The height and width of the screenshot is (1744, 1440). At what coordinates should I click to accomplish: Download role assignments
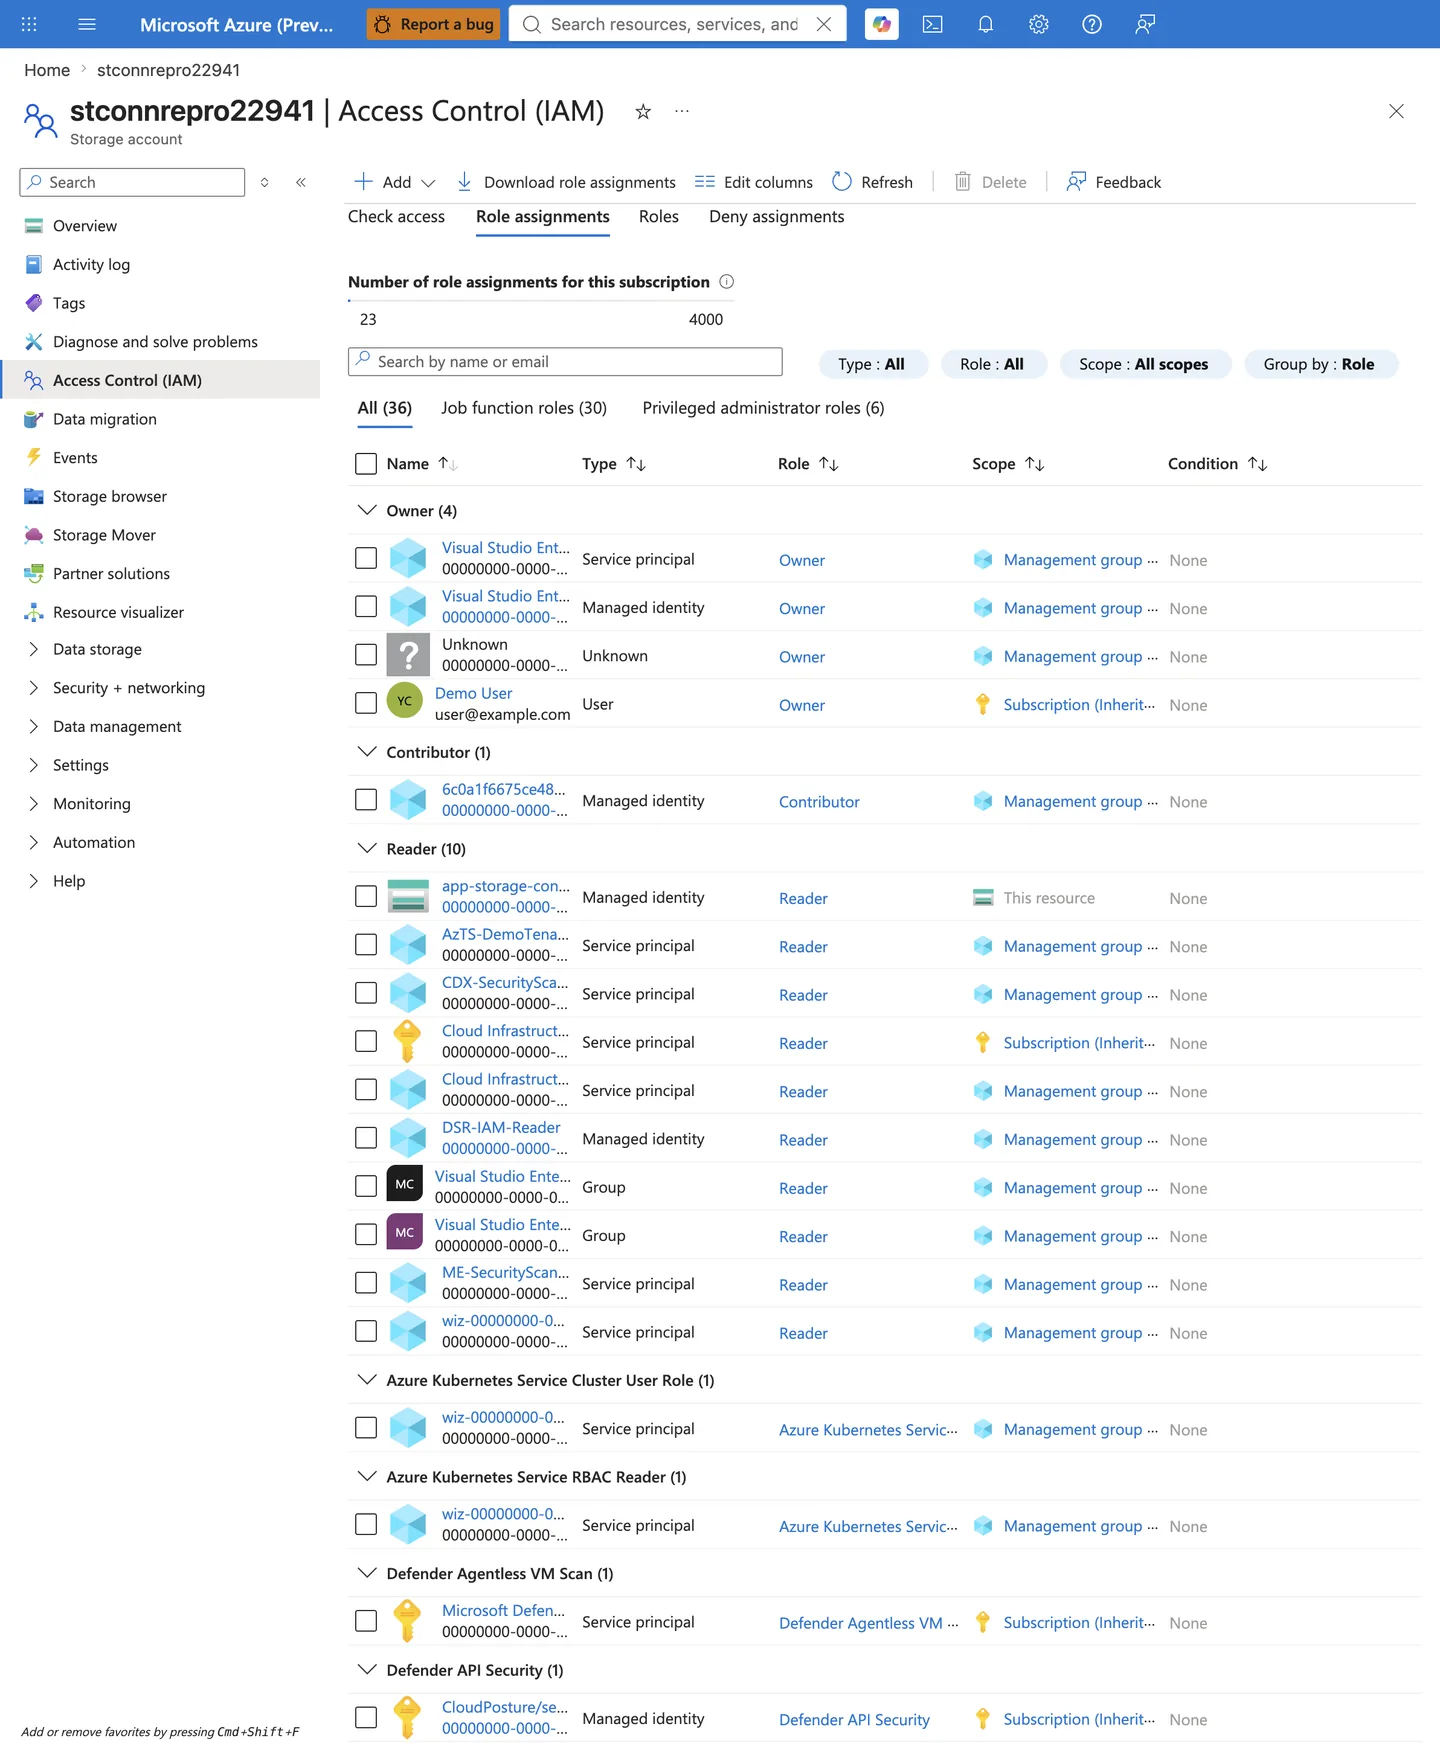pos(566,182)
